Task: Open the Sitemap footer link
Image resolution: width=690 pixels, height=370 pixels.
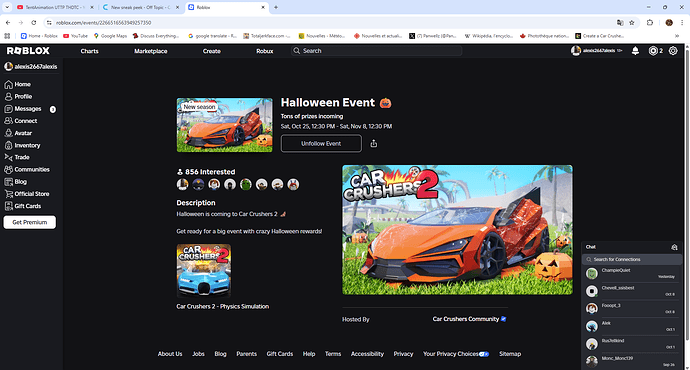Action: (510, 354)
